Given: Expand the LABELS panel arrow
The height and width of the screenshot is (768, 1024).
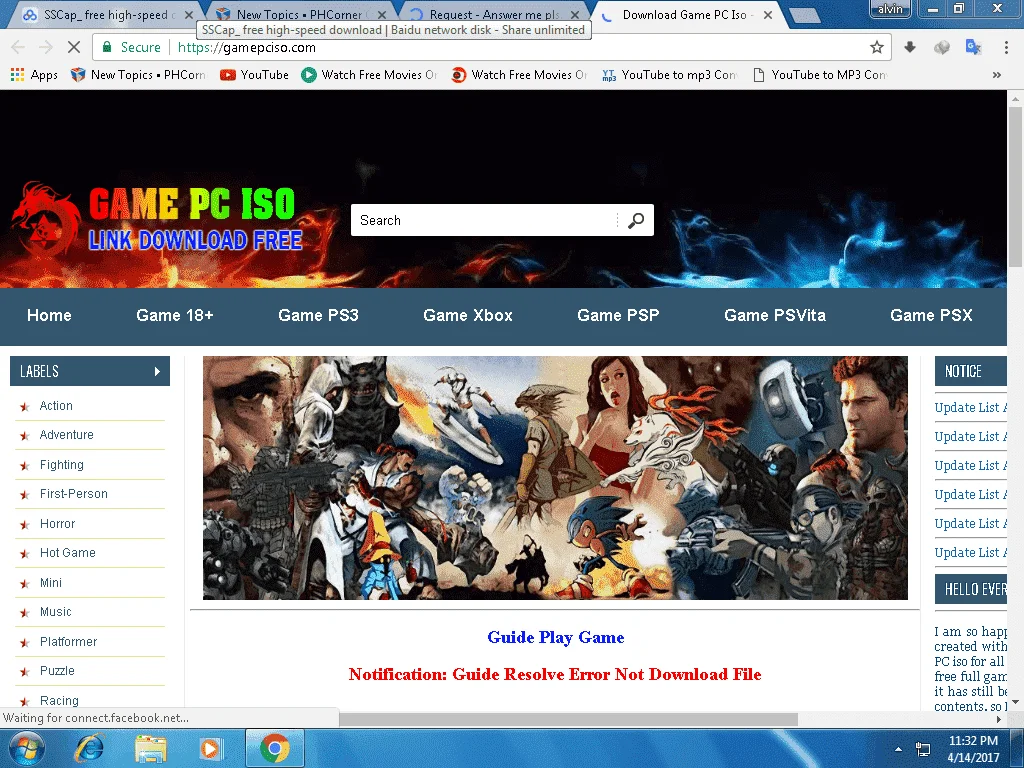Looking at the screenshot, I should coord(157,371).
